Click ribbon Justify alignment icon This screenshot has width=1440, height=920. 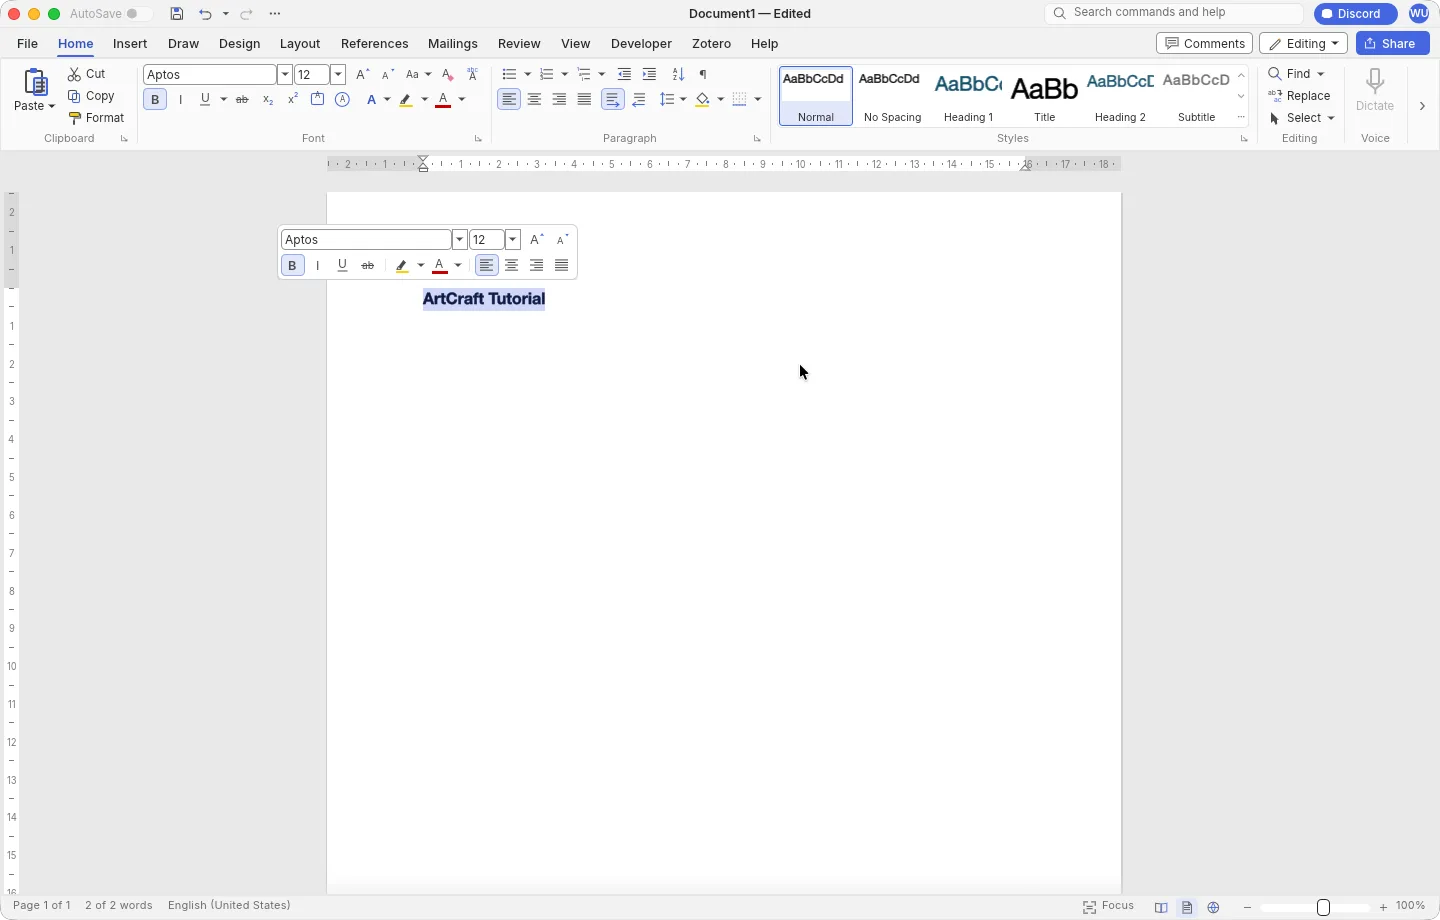585,99
